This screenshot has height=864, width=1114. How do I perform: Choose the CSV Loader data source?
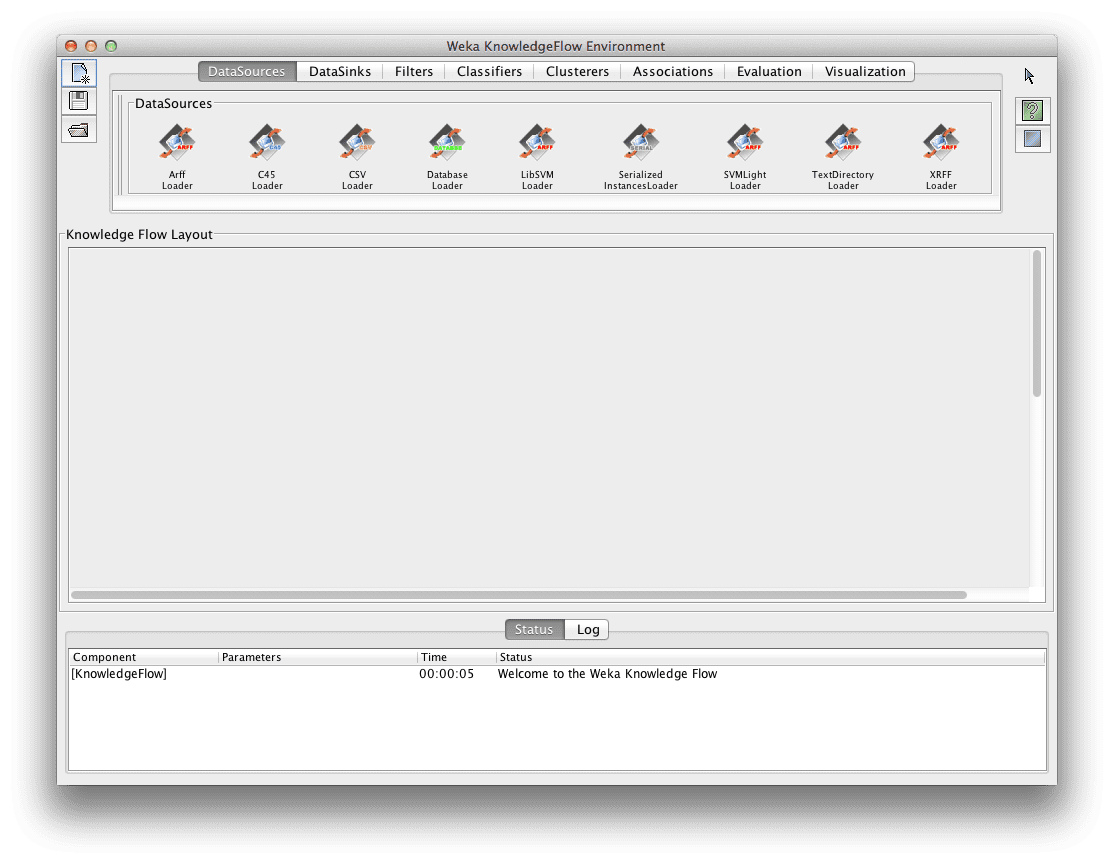[x=357, y=143]
